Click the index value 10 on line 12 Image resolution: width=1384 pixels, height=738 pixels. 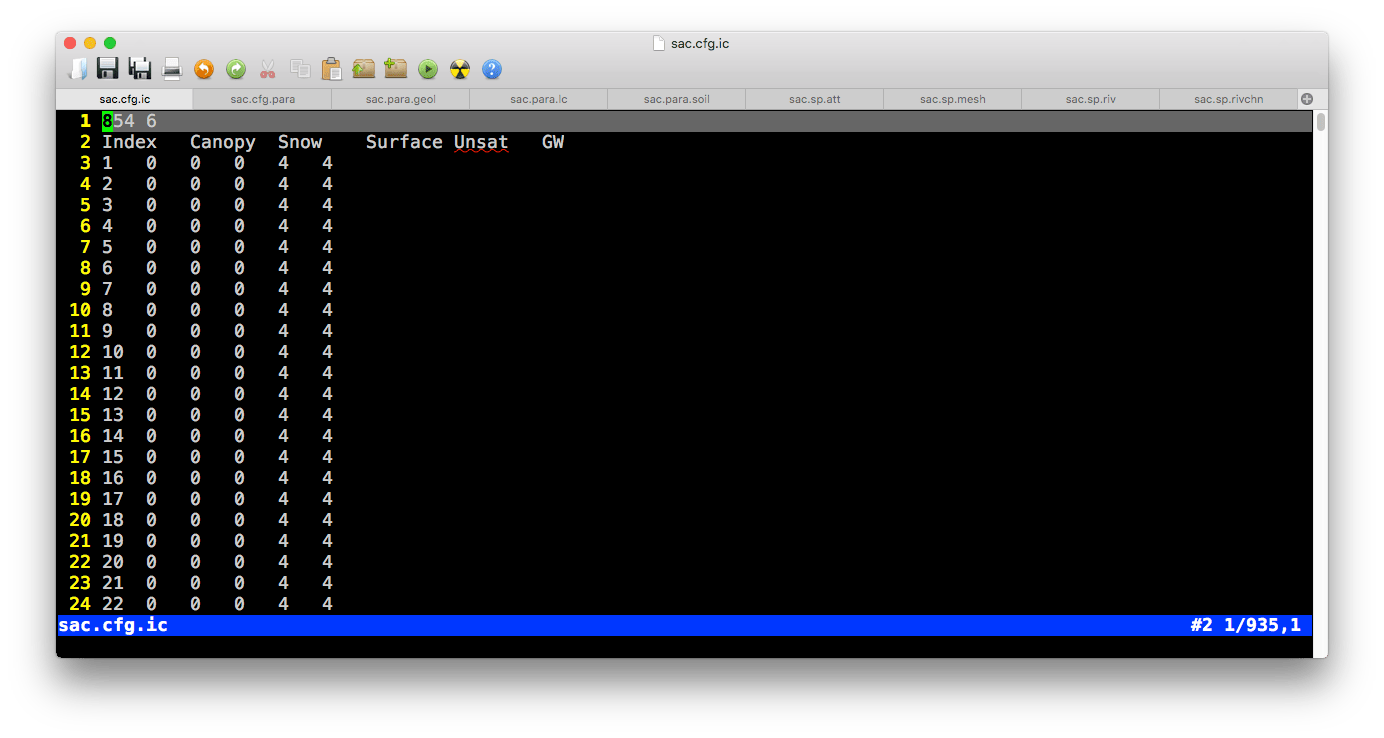click(113, 352)
